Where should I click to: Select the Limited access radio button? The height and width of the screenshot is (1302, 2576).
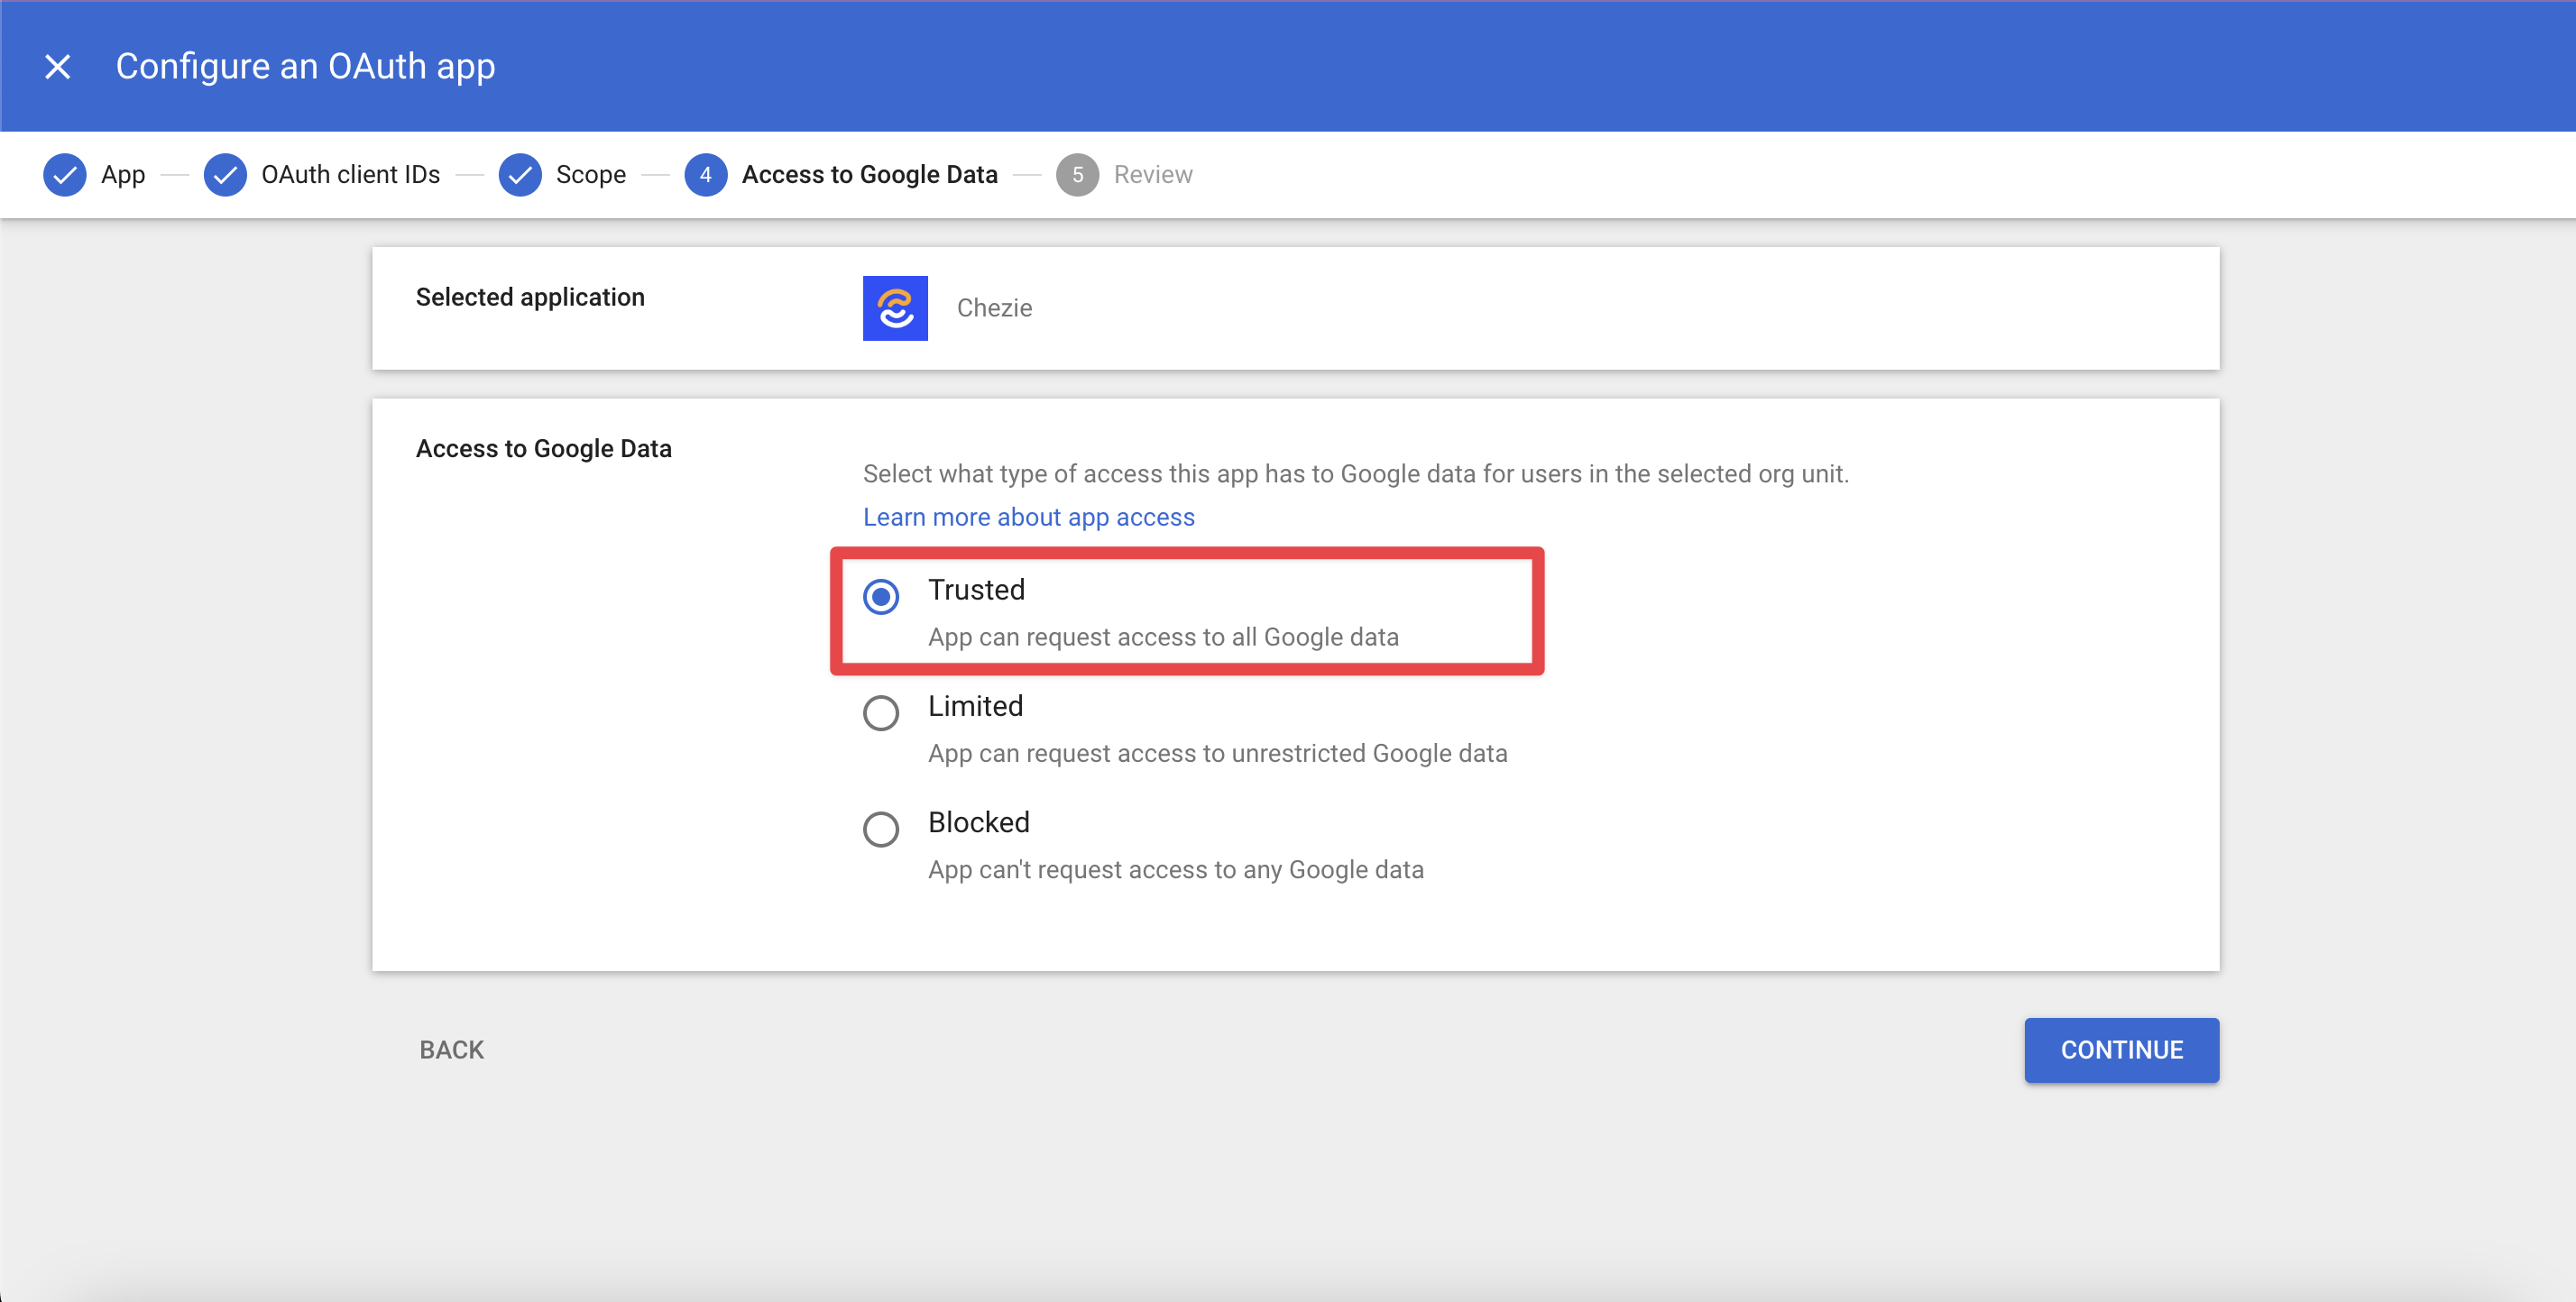(x=880, y=713)
